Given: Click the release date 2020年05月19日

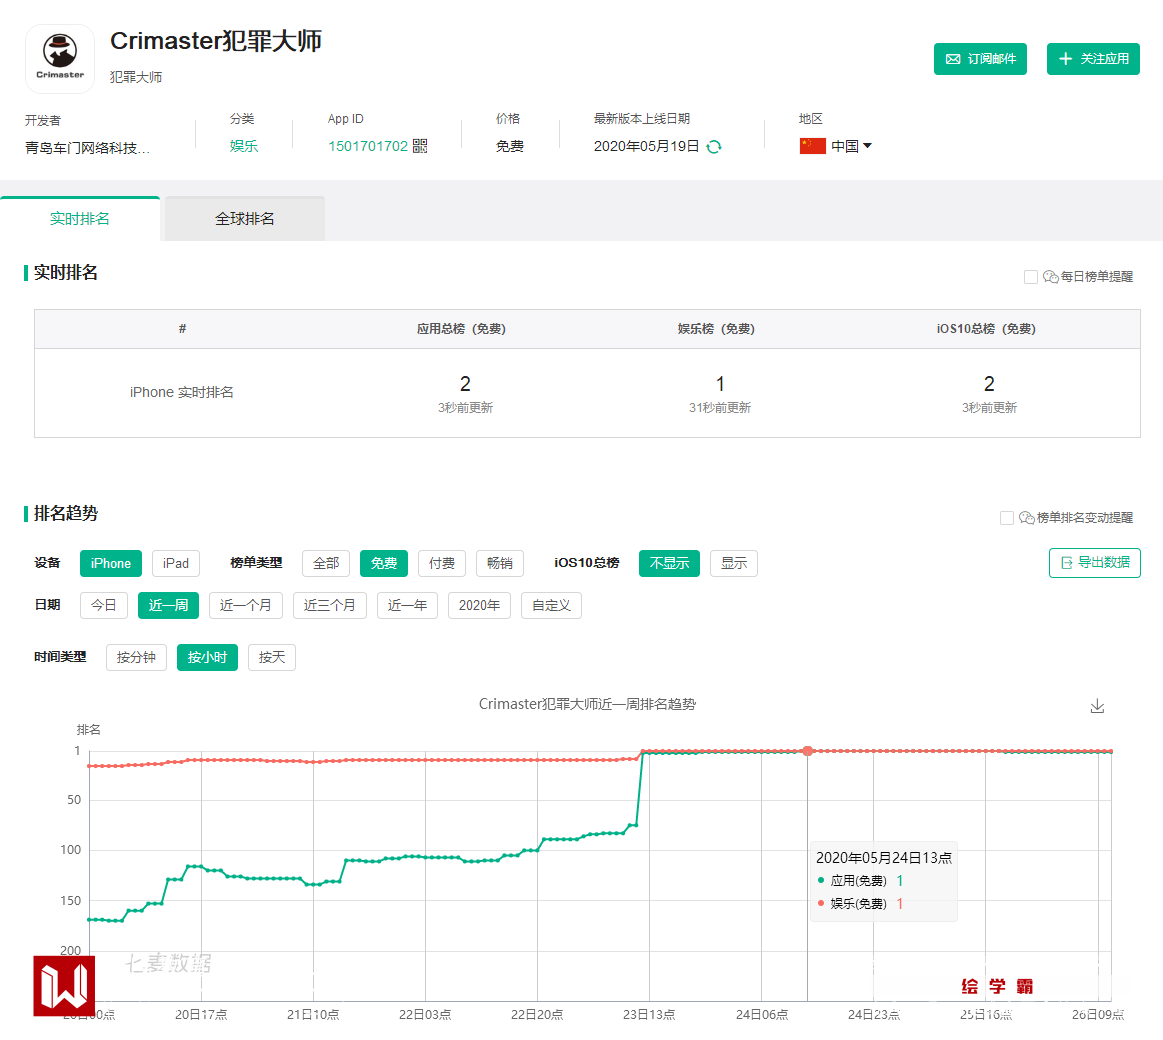Looking at the screenshot, I should tap(647, 146).
